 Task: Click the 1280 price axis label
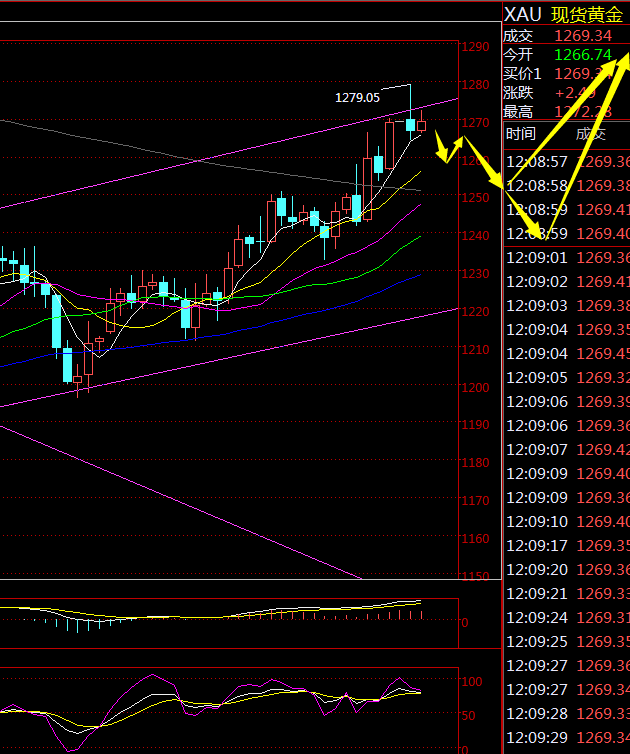[x=476, y=85]
